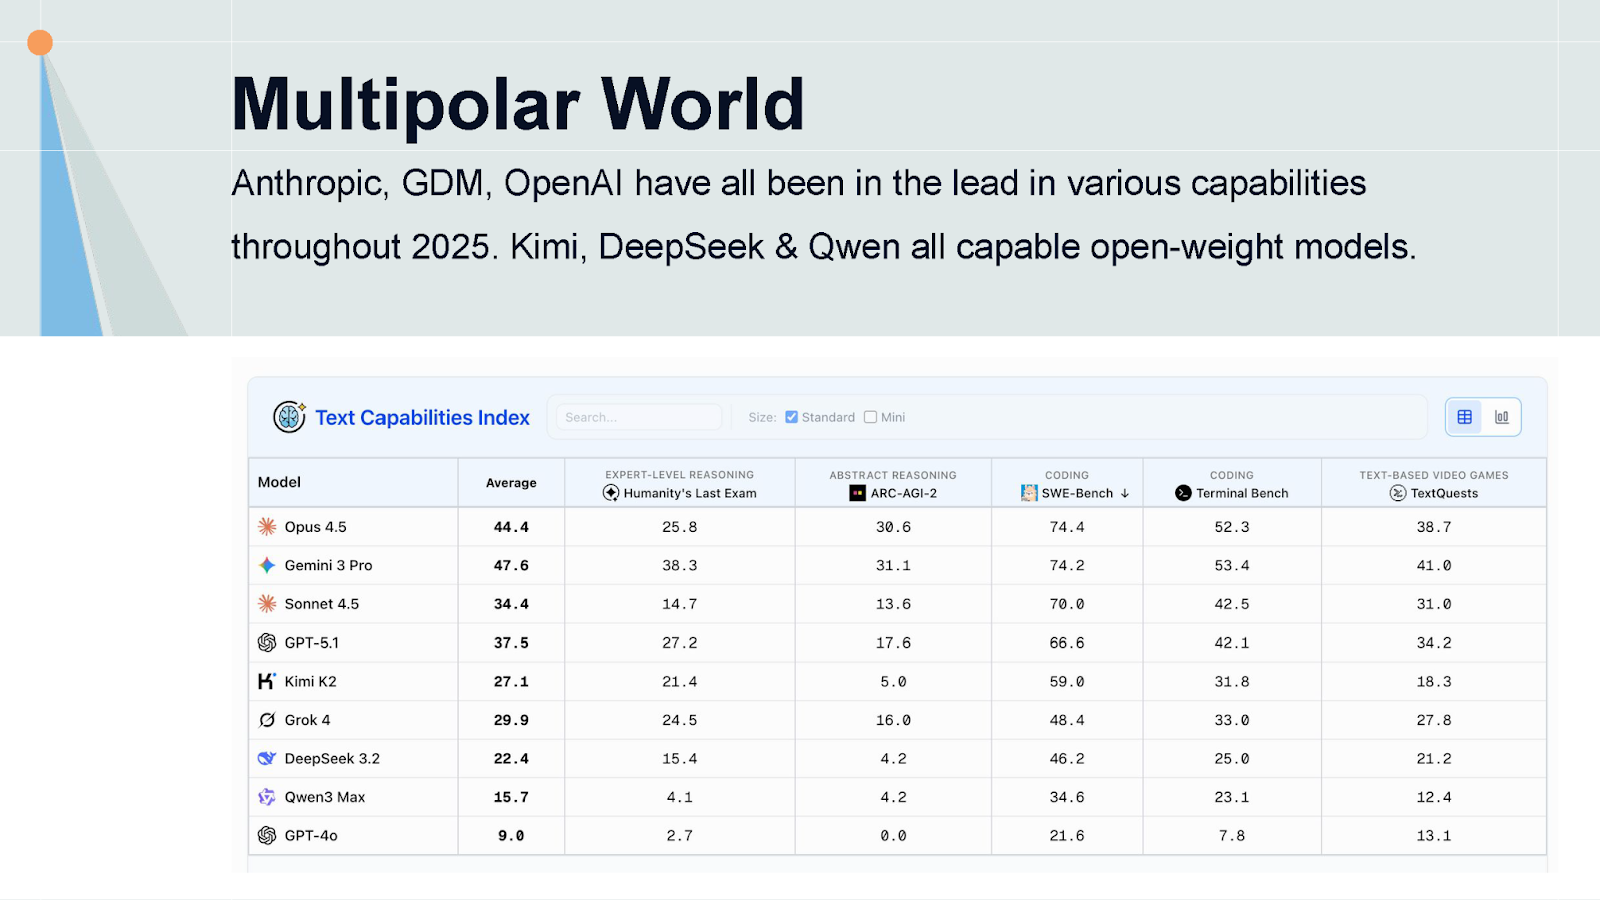Click the Gemini 3 Pro star icon
This screenshot has height=900, width=1600.
pyautogui.click(x=267, y=565)
